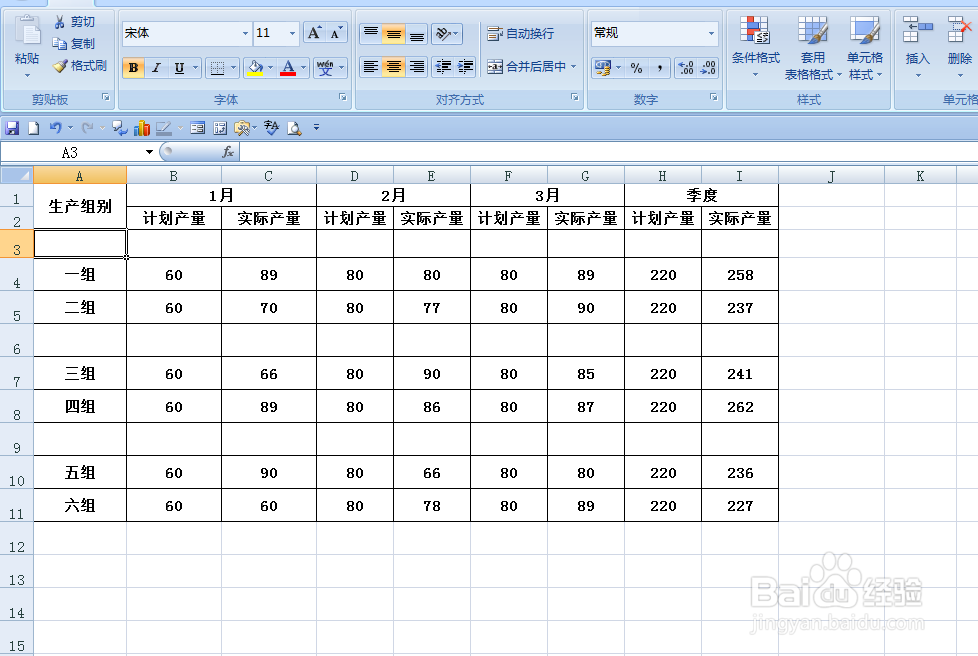Undo the last action
The width and height of the screenshot is (978, 656).
tap(56, 128)
